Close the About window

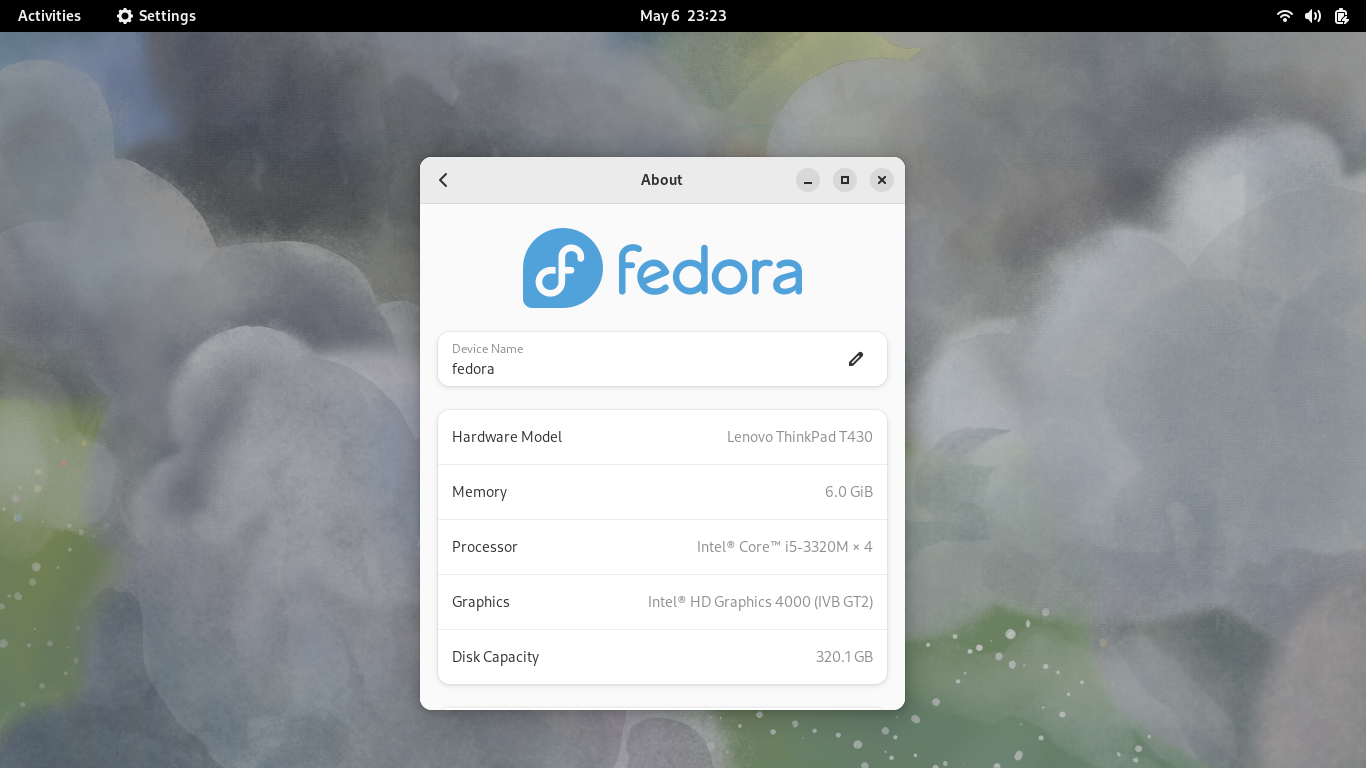[881, 180]
